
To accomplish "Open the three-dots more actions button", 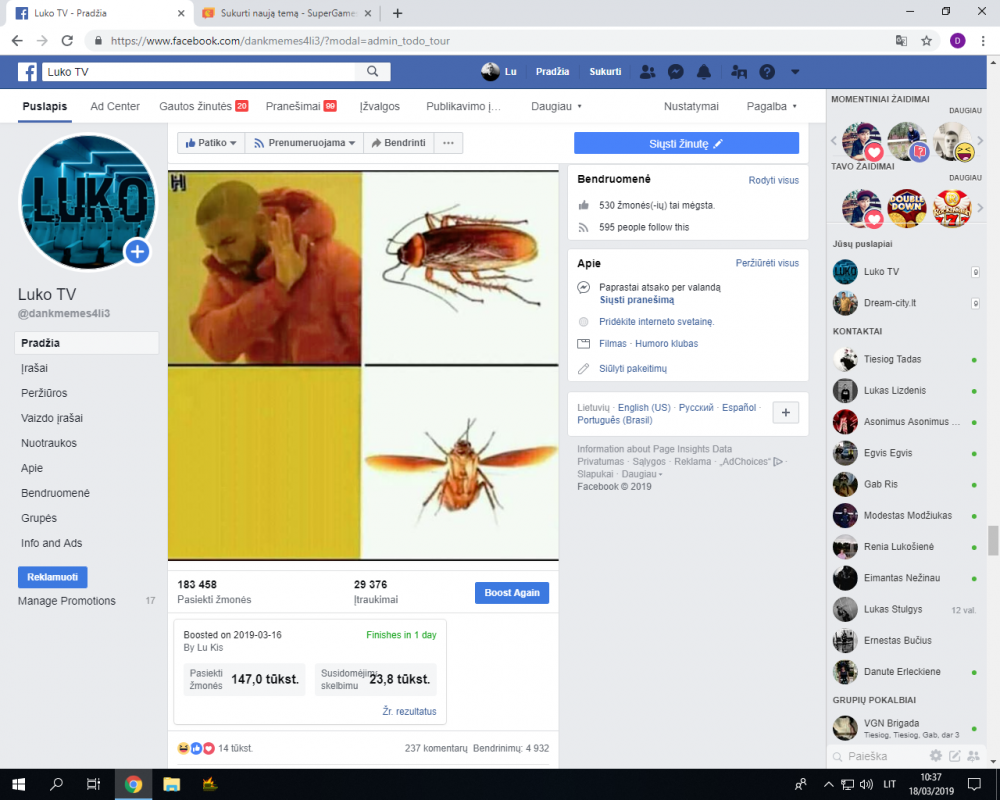I will click(447, 143).
